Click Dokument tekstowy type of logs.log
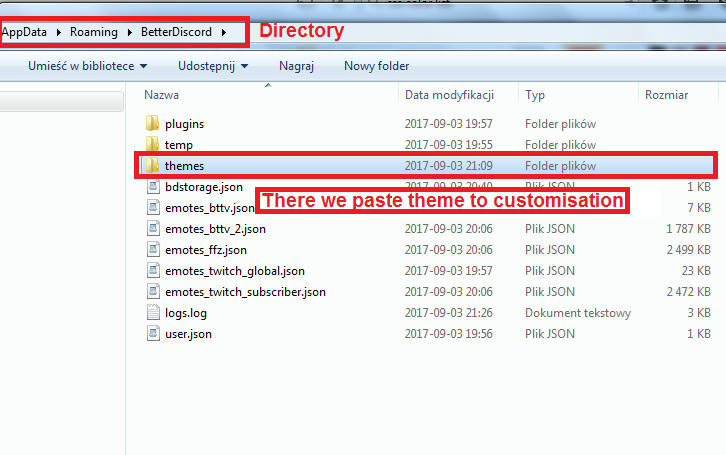 click(578, 313)
